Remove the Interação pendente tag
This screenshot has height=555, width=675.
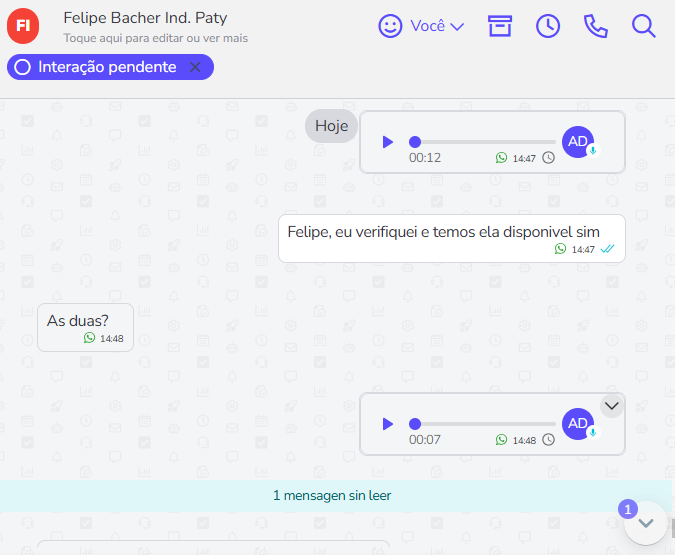(x=195, y=67)
